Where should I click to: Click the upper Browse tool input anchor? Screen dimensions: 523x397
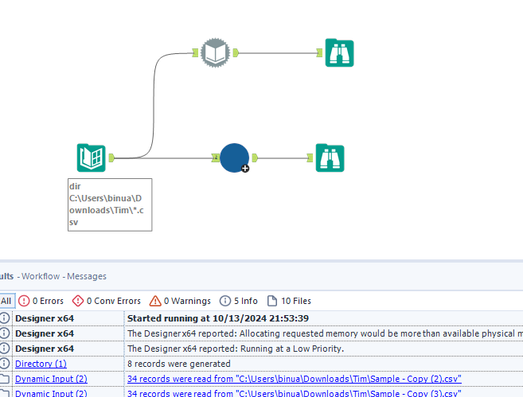coord(320,53)
